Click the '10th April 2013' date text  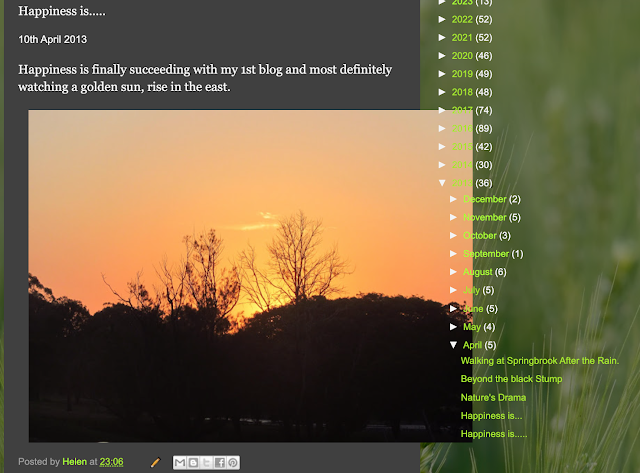(52, 40)
